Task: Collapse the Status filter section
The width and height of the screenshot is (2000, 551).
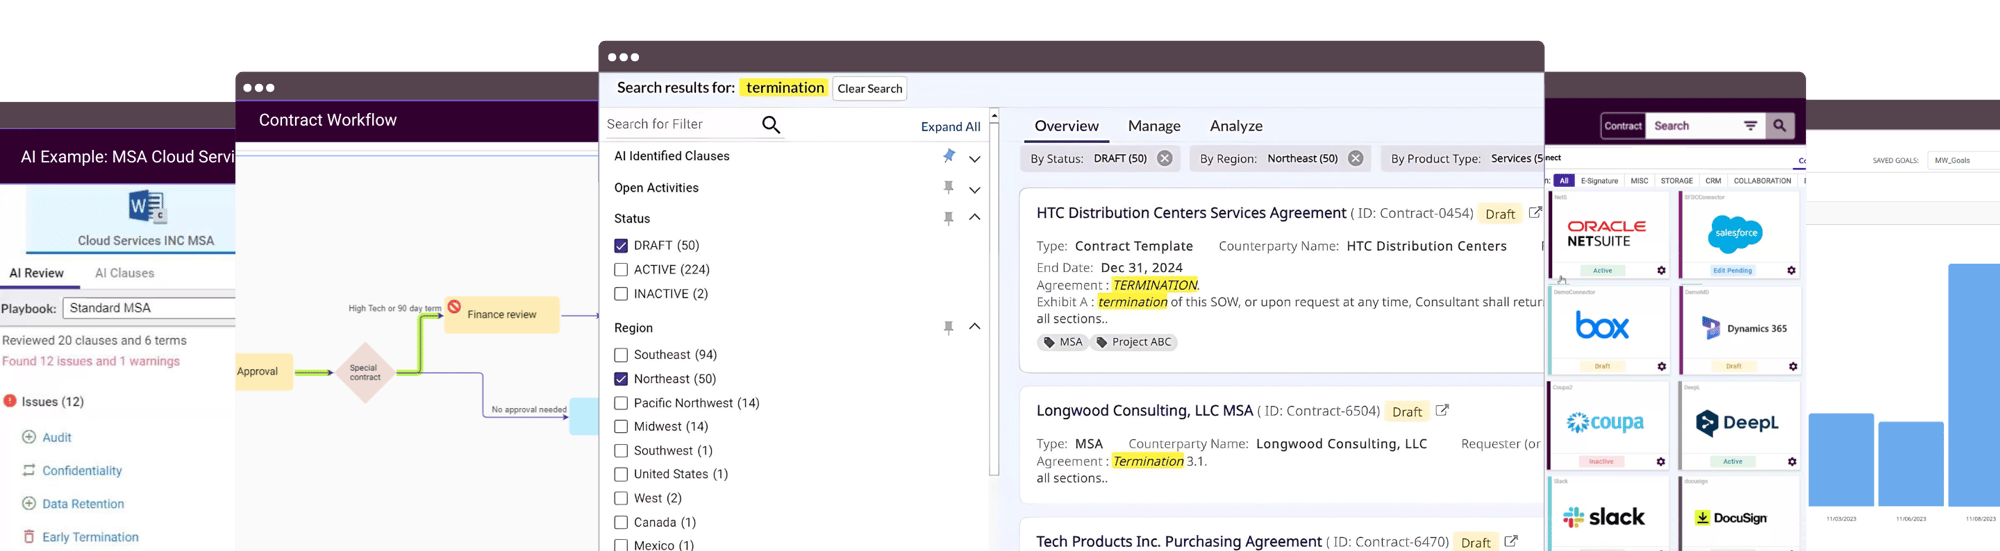Action: click(x=975, y=217)
